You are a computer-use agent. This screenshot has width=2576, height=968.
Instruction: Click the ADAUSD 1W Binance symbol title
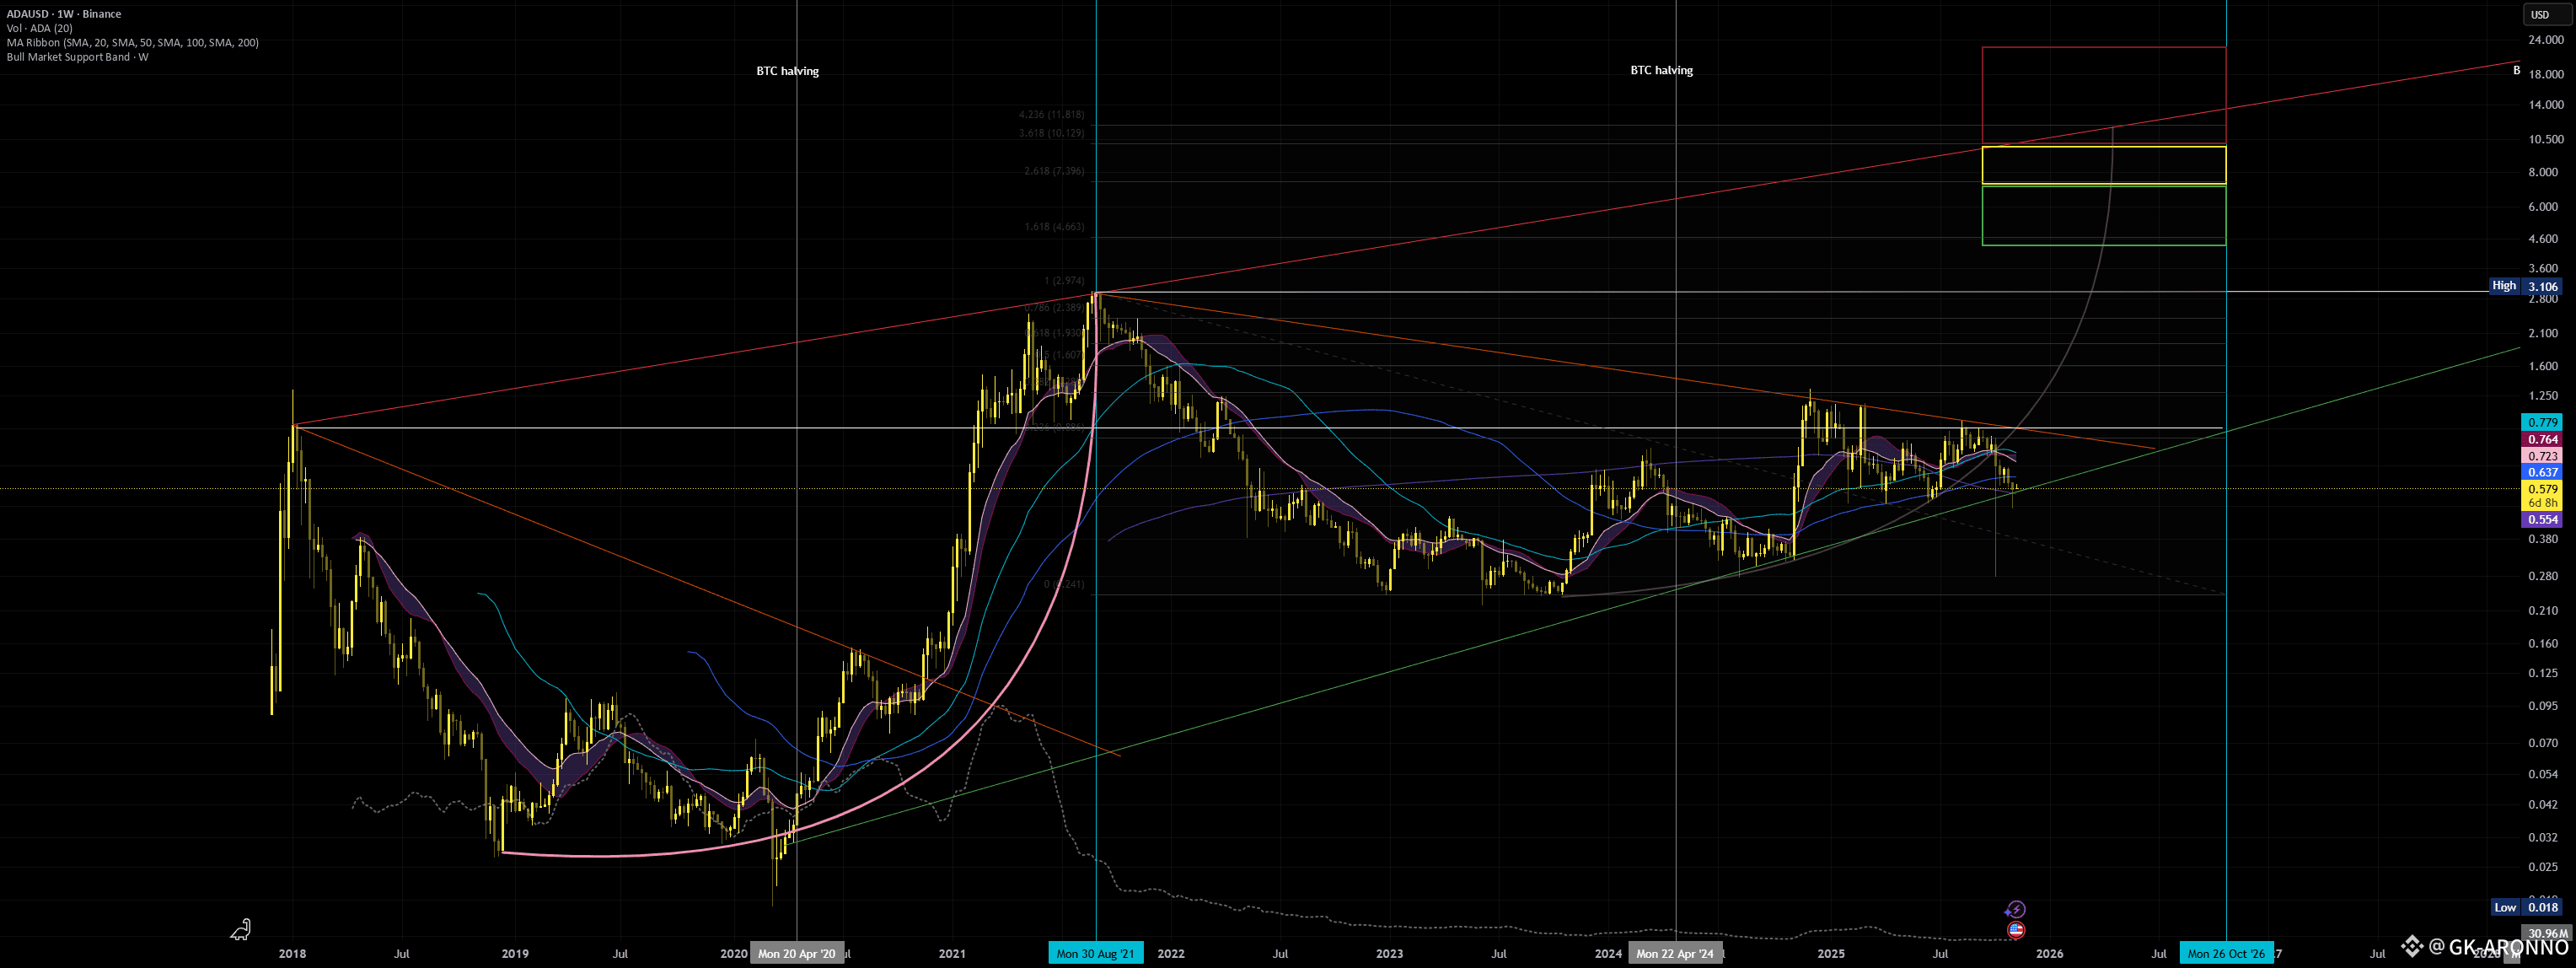64,14
